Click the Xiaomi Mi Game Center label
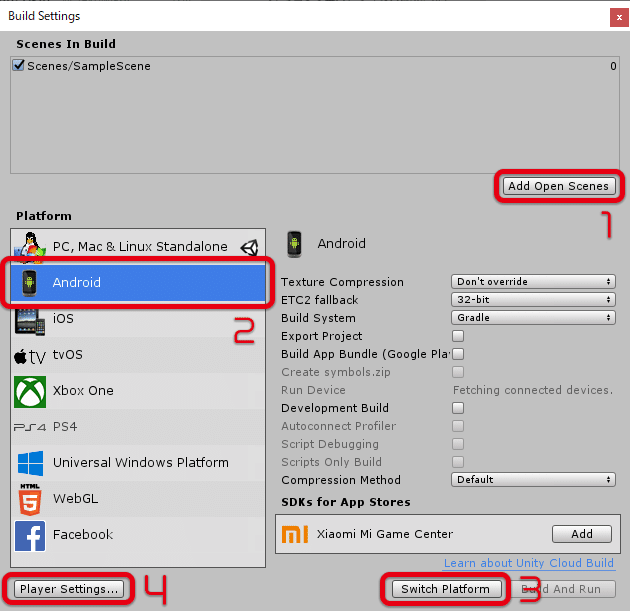Viewport: 630px width, 611px height. (x=385, y=534)
